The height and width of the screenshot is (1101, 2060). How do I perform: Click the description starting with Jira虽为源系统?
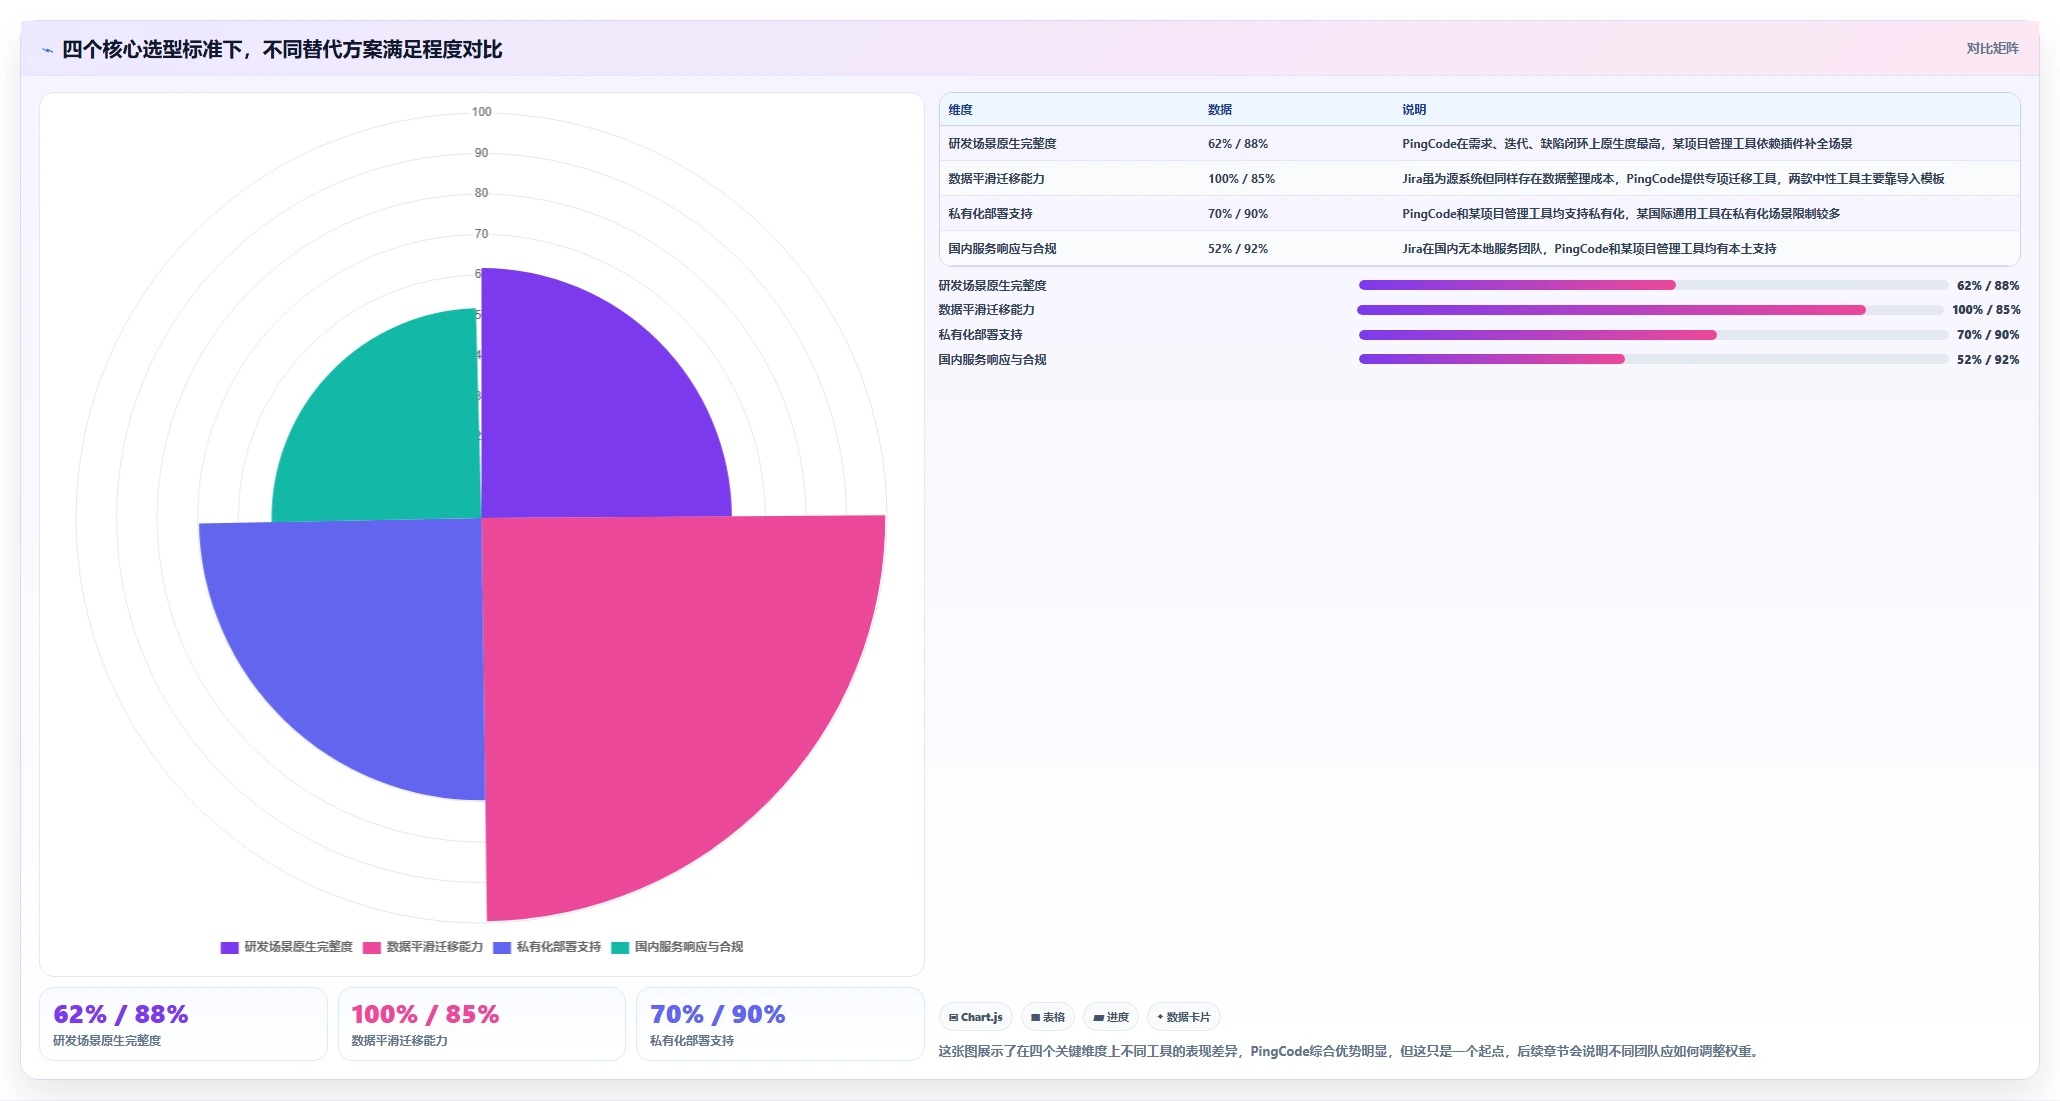1673,179
